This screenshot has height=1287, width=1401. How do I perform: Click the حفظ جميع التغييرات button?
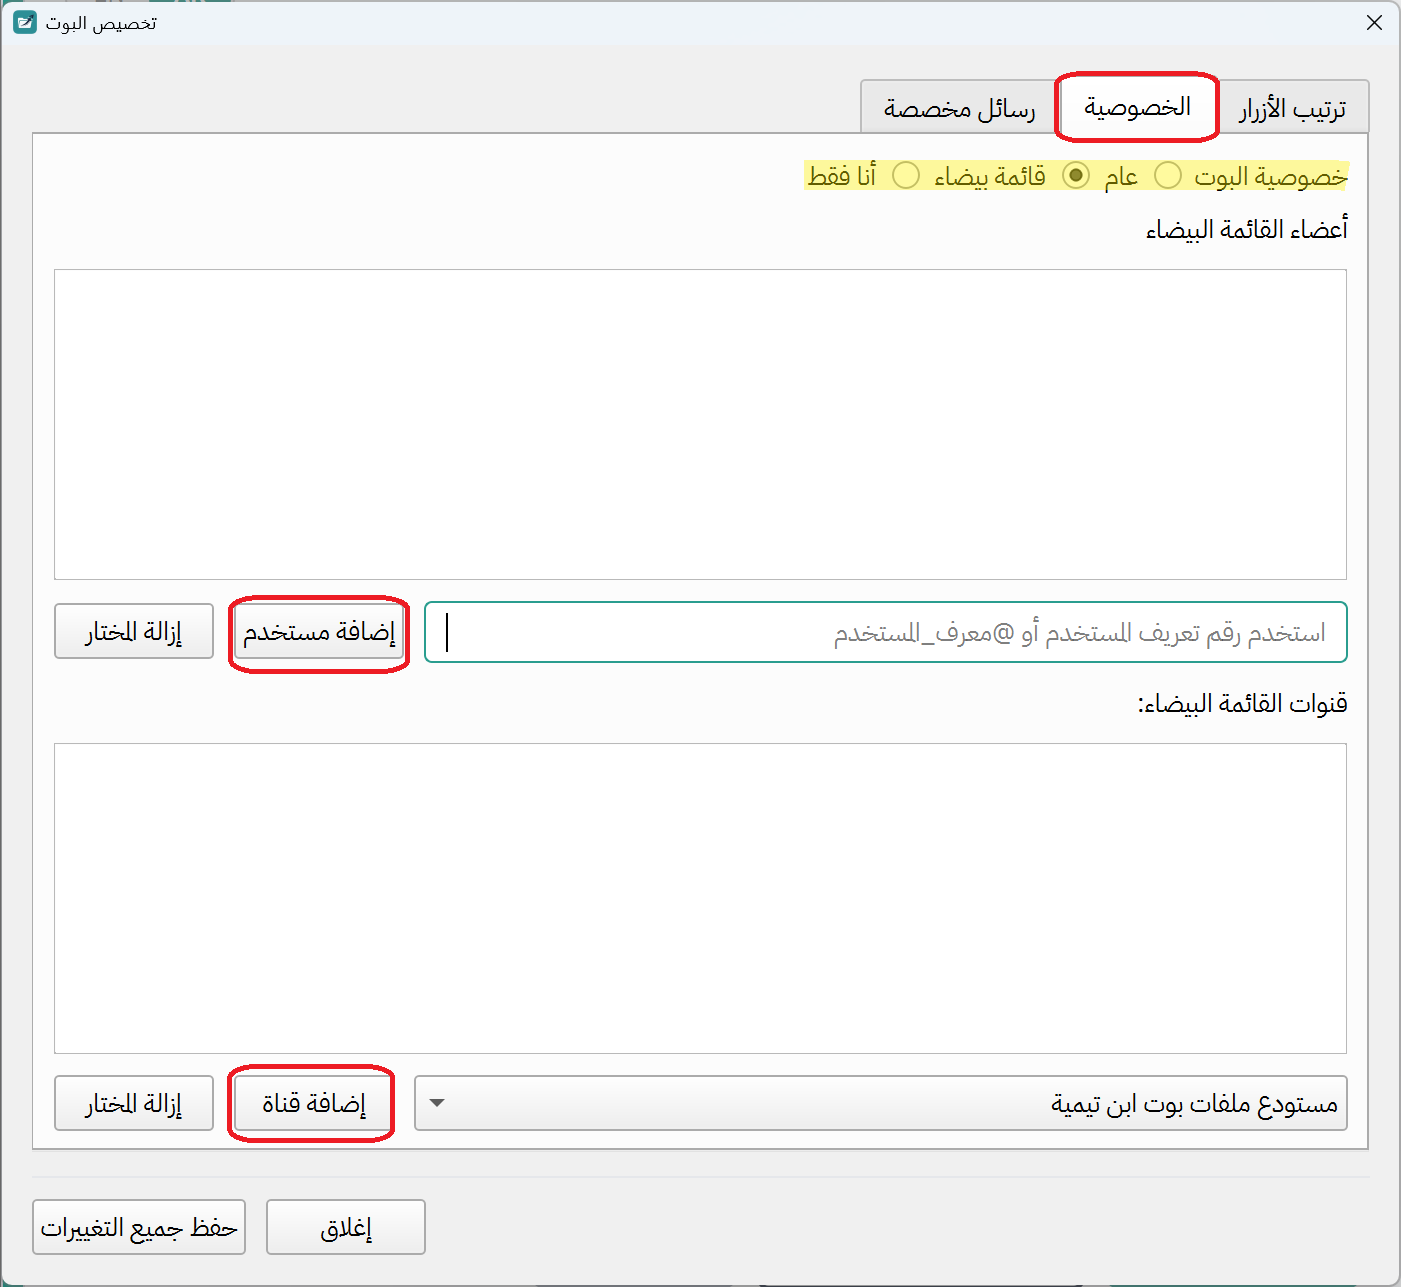click(x=139, y=1227)
